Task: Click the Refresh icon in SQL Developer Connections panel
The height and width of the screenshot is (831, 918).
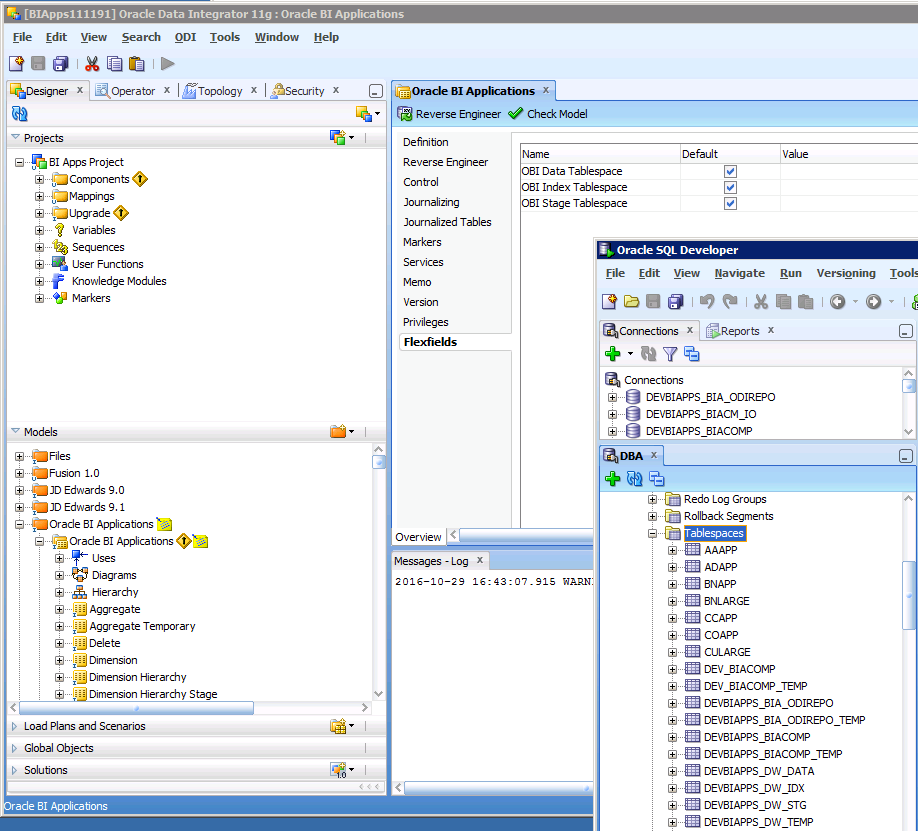Action: [x=648, y=354]
